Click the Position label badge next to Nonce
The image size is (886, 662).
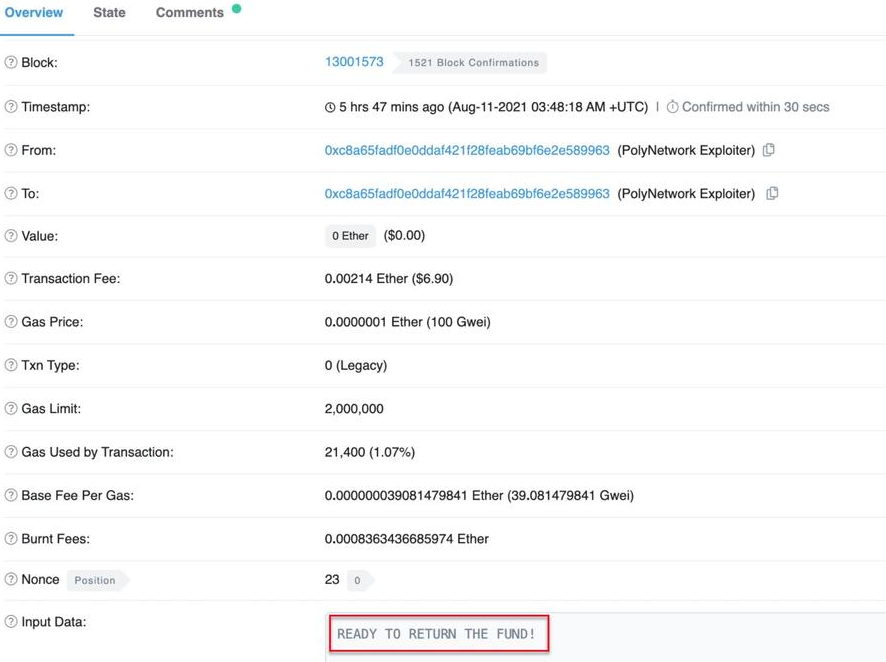(x=97, y=581)
